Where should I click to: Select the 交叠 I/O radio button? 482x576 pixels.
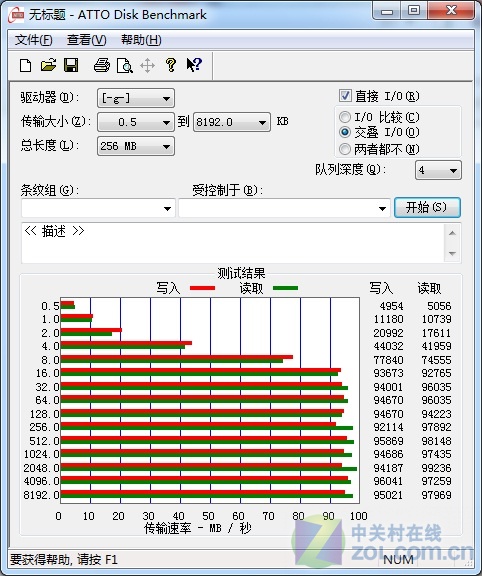click(x=345, y=132)
